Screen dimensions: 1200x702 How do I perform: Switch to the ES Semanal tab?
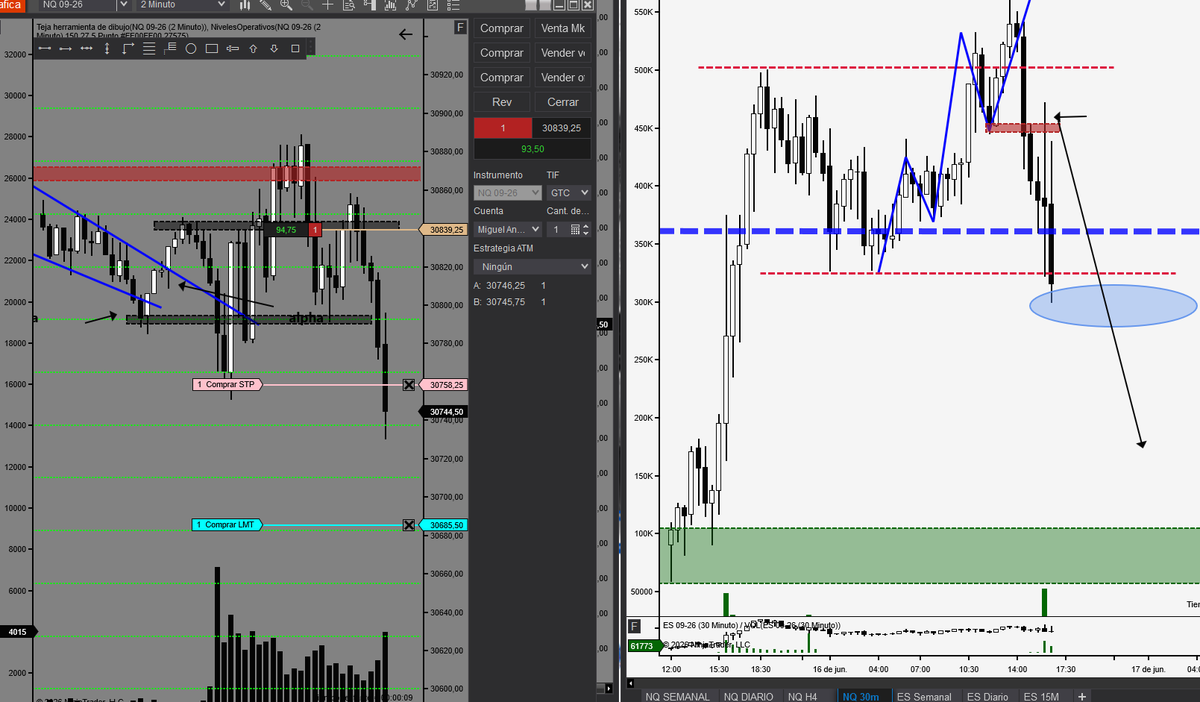click(x=925, y=696)
